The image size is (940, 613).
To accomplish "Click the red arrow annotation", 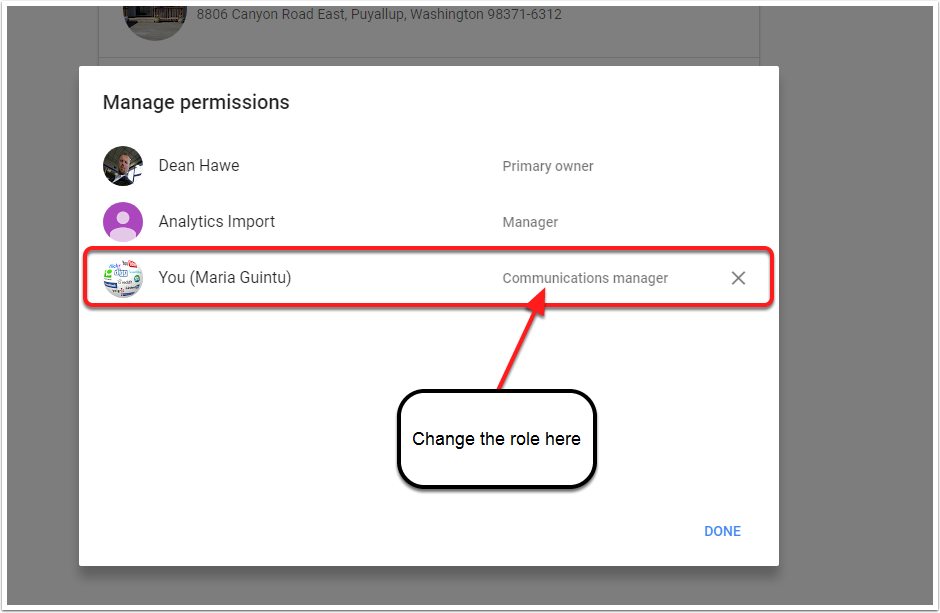I will point(523,339).
